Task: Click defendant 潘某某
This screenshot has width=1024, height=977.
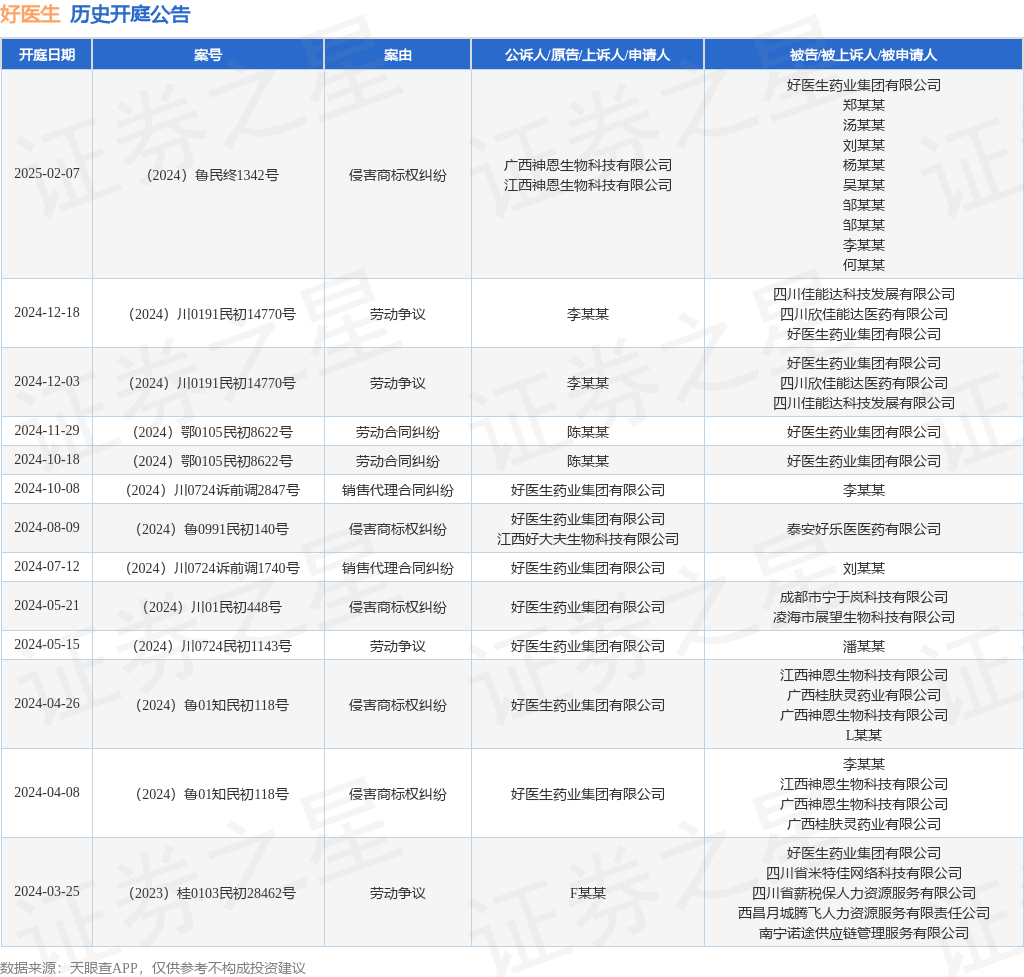Action: (863, 647)
